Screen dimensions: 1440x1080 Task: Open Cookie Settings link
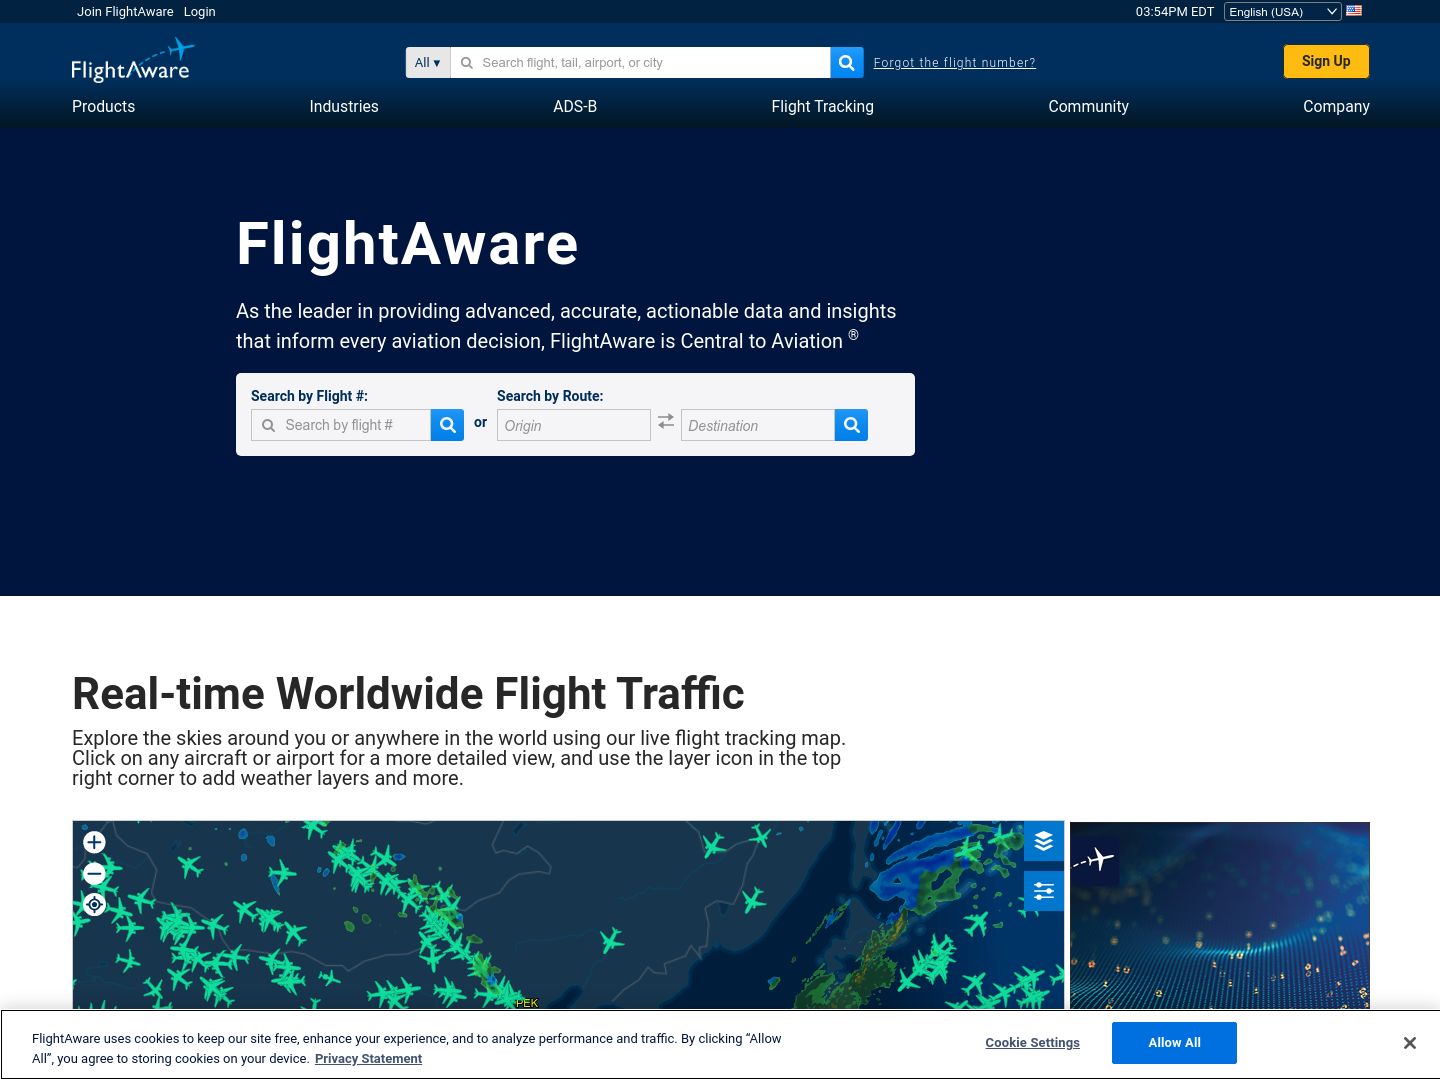coord(1032,1043)
